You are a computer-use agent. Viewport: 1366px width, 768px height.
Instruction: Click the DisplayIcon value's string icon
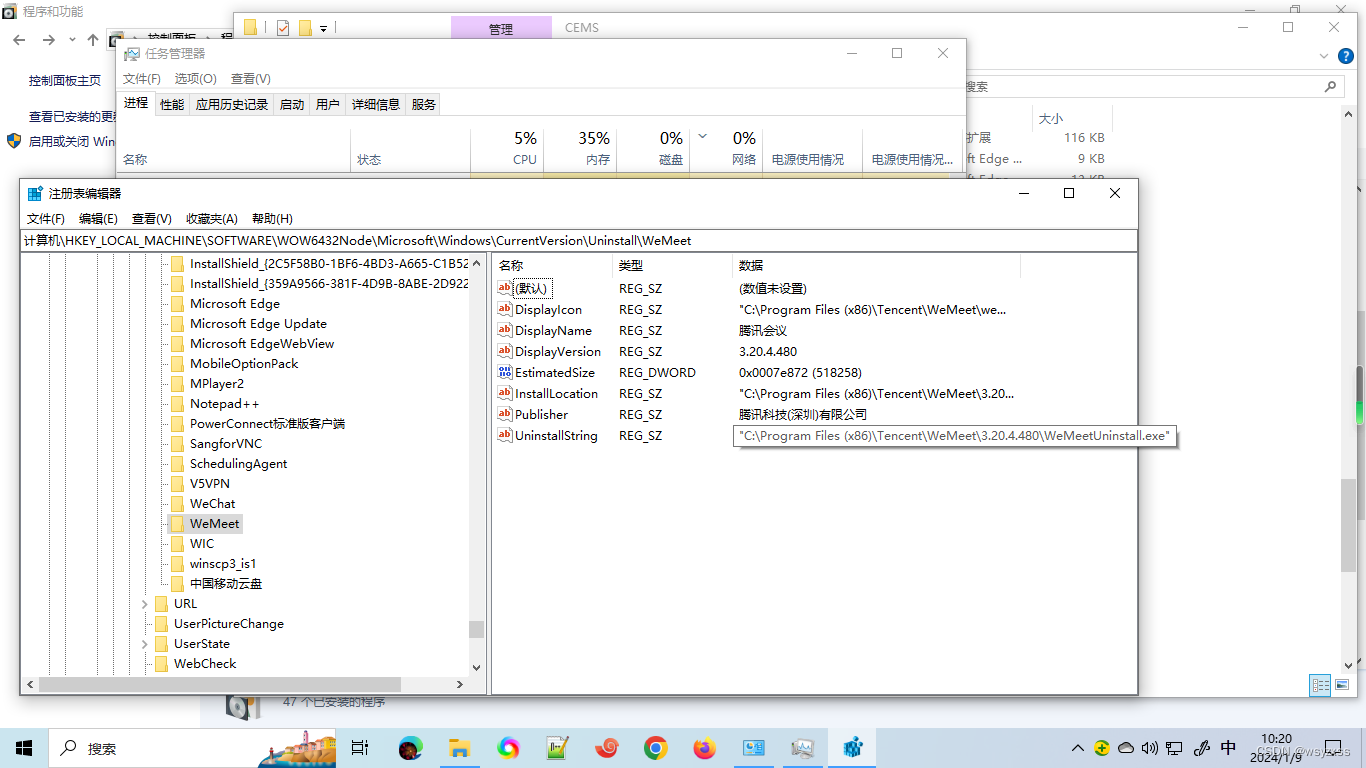[x=505, y=309]
